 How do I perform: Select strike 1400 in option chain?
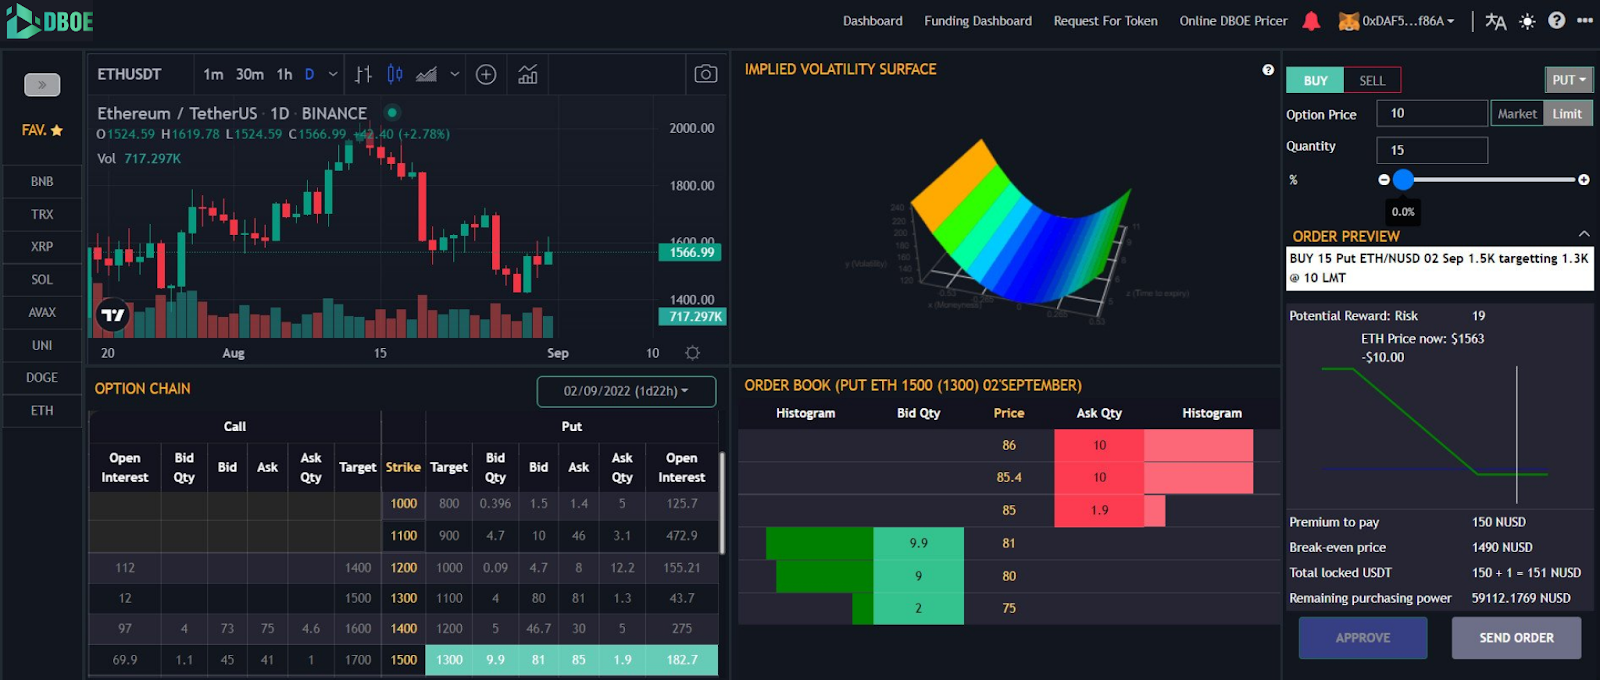404,629
